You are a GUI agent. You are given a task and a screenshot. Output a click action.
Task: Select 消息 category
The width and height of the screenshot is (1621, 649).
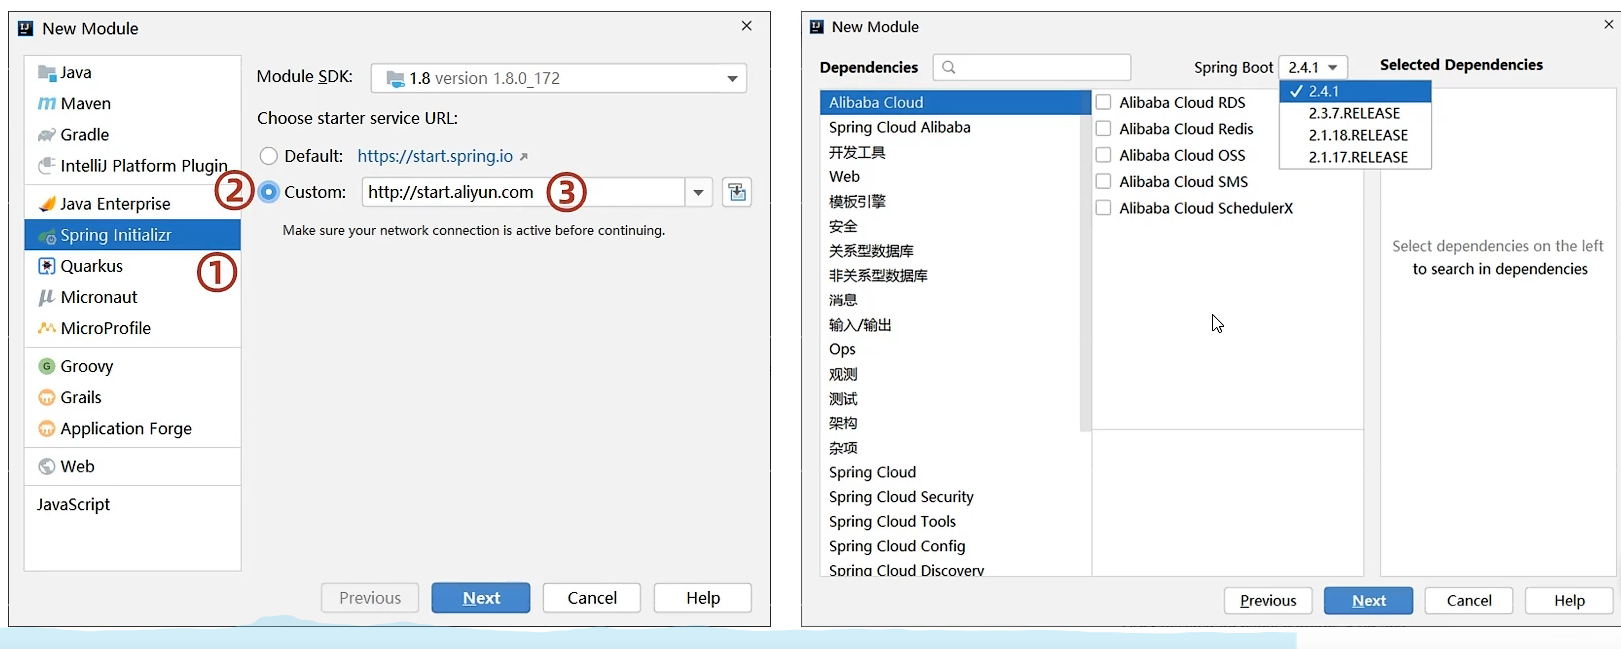(x=950, y=300)
